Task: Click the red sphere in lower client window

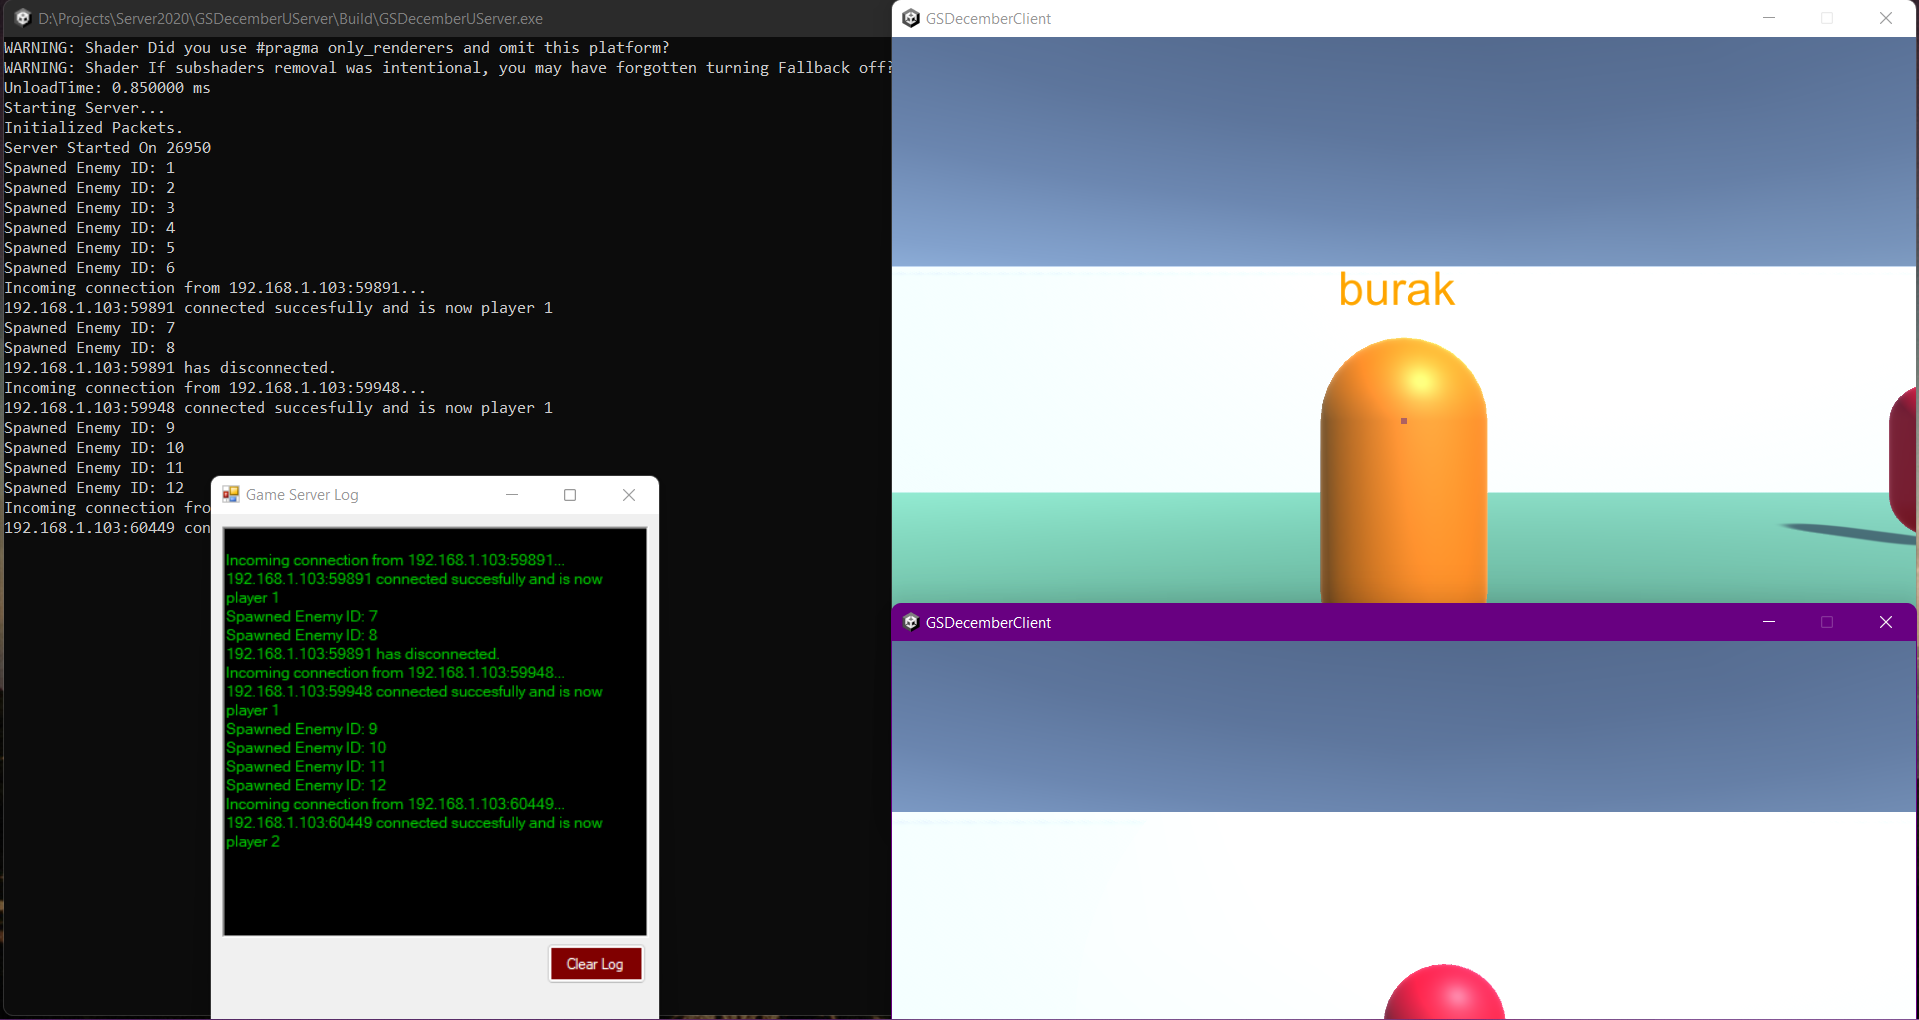Action: [1444, 993]
